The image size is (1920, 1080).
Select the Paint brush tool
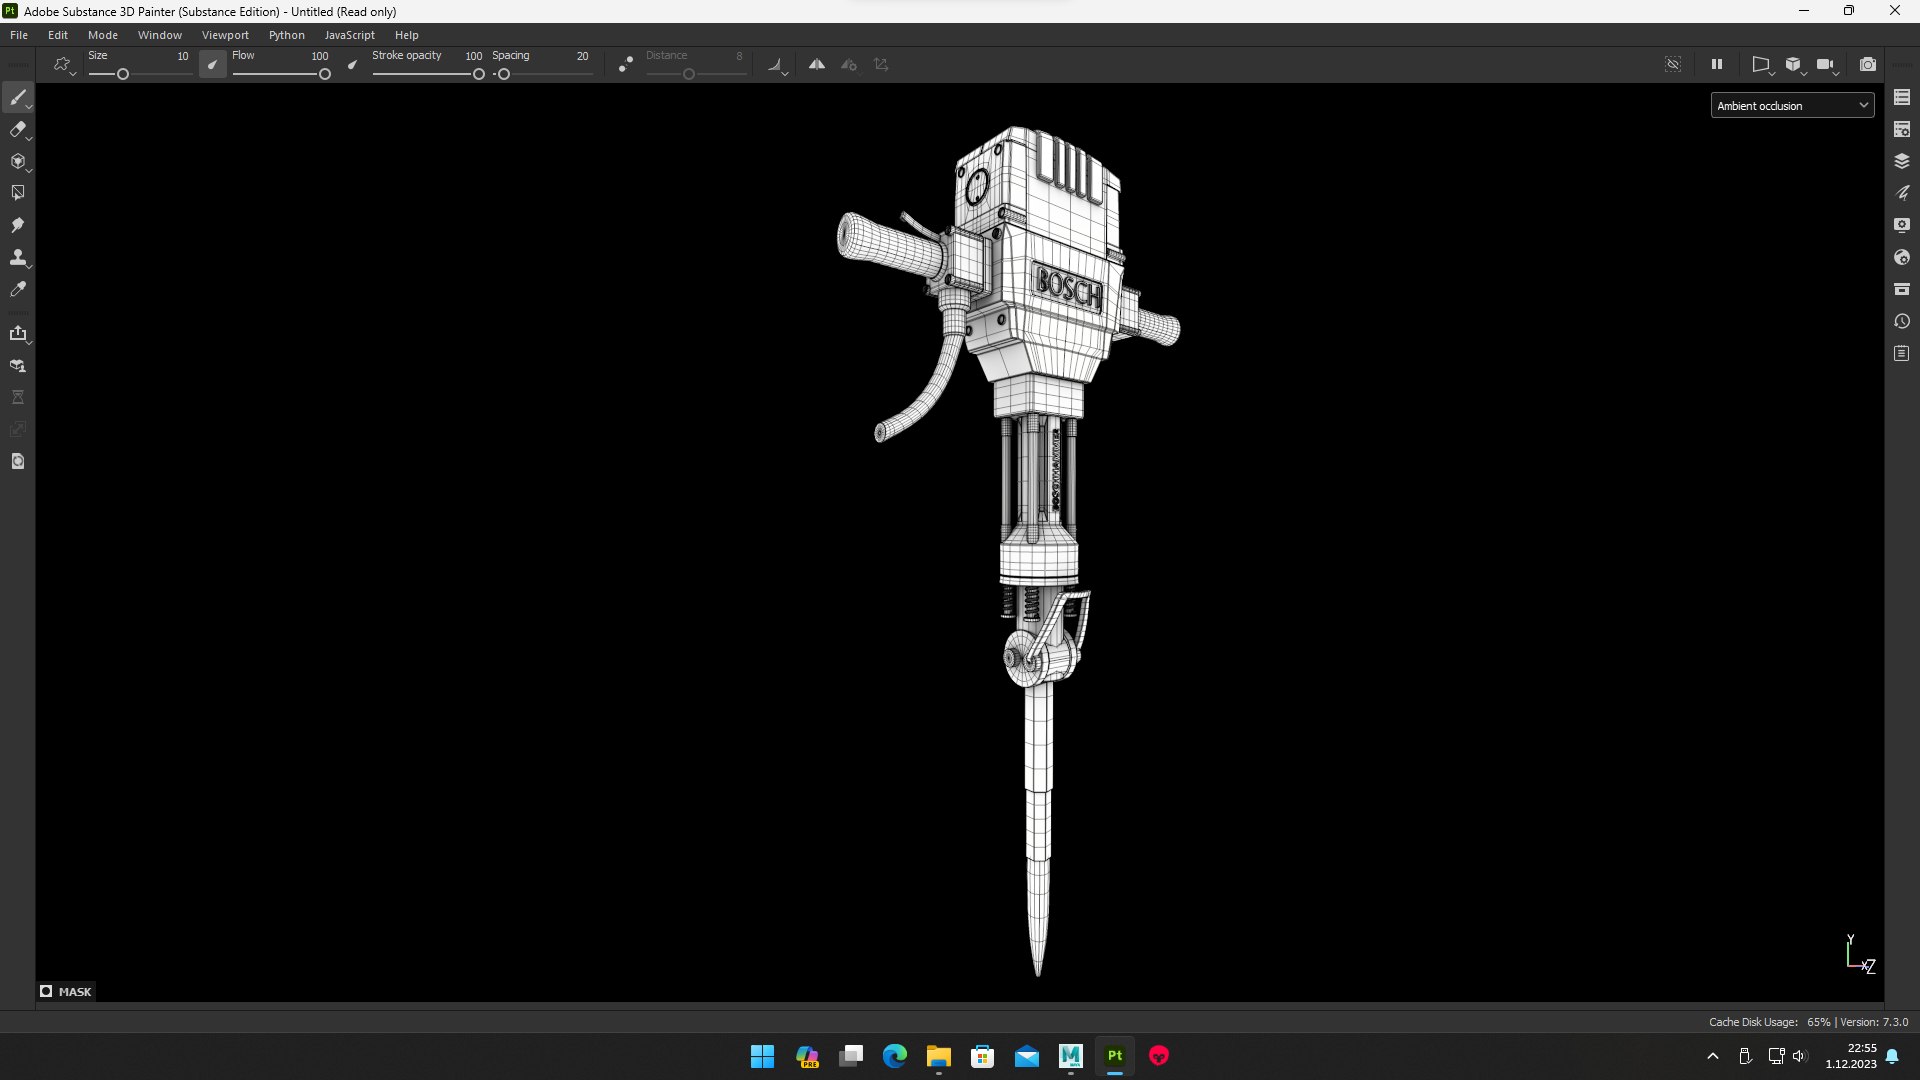(18, 97)
